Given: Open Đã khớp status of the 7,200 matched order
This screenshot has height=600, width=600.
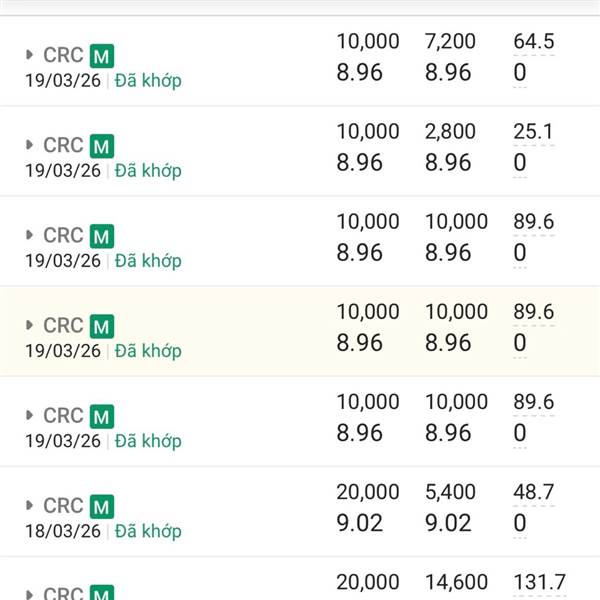Looking at the screenshot, I should 148,81.
